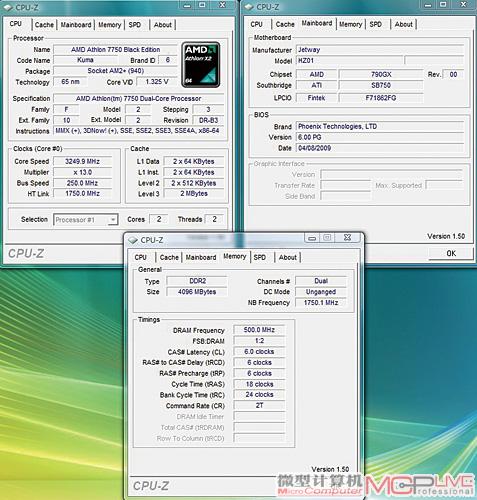Click the Code Name value 'Kuma'
The height and width of the screenshot is (500, 477).
[x=85, y=60]
